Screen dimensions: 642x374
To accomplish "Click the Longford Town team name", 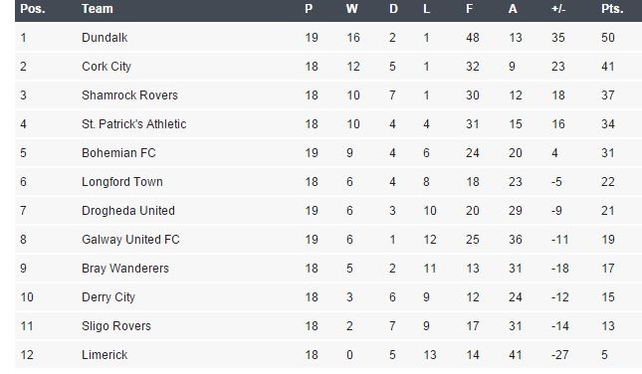I will tap(122, 182).
